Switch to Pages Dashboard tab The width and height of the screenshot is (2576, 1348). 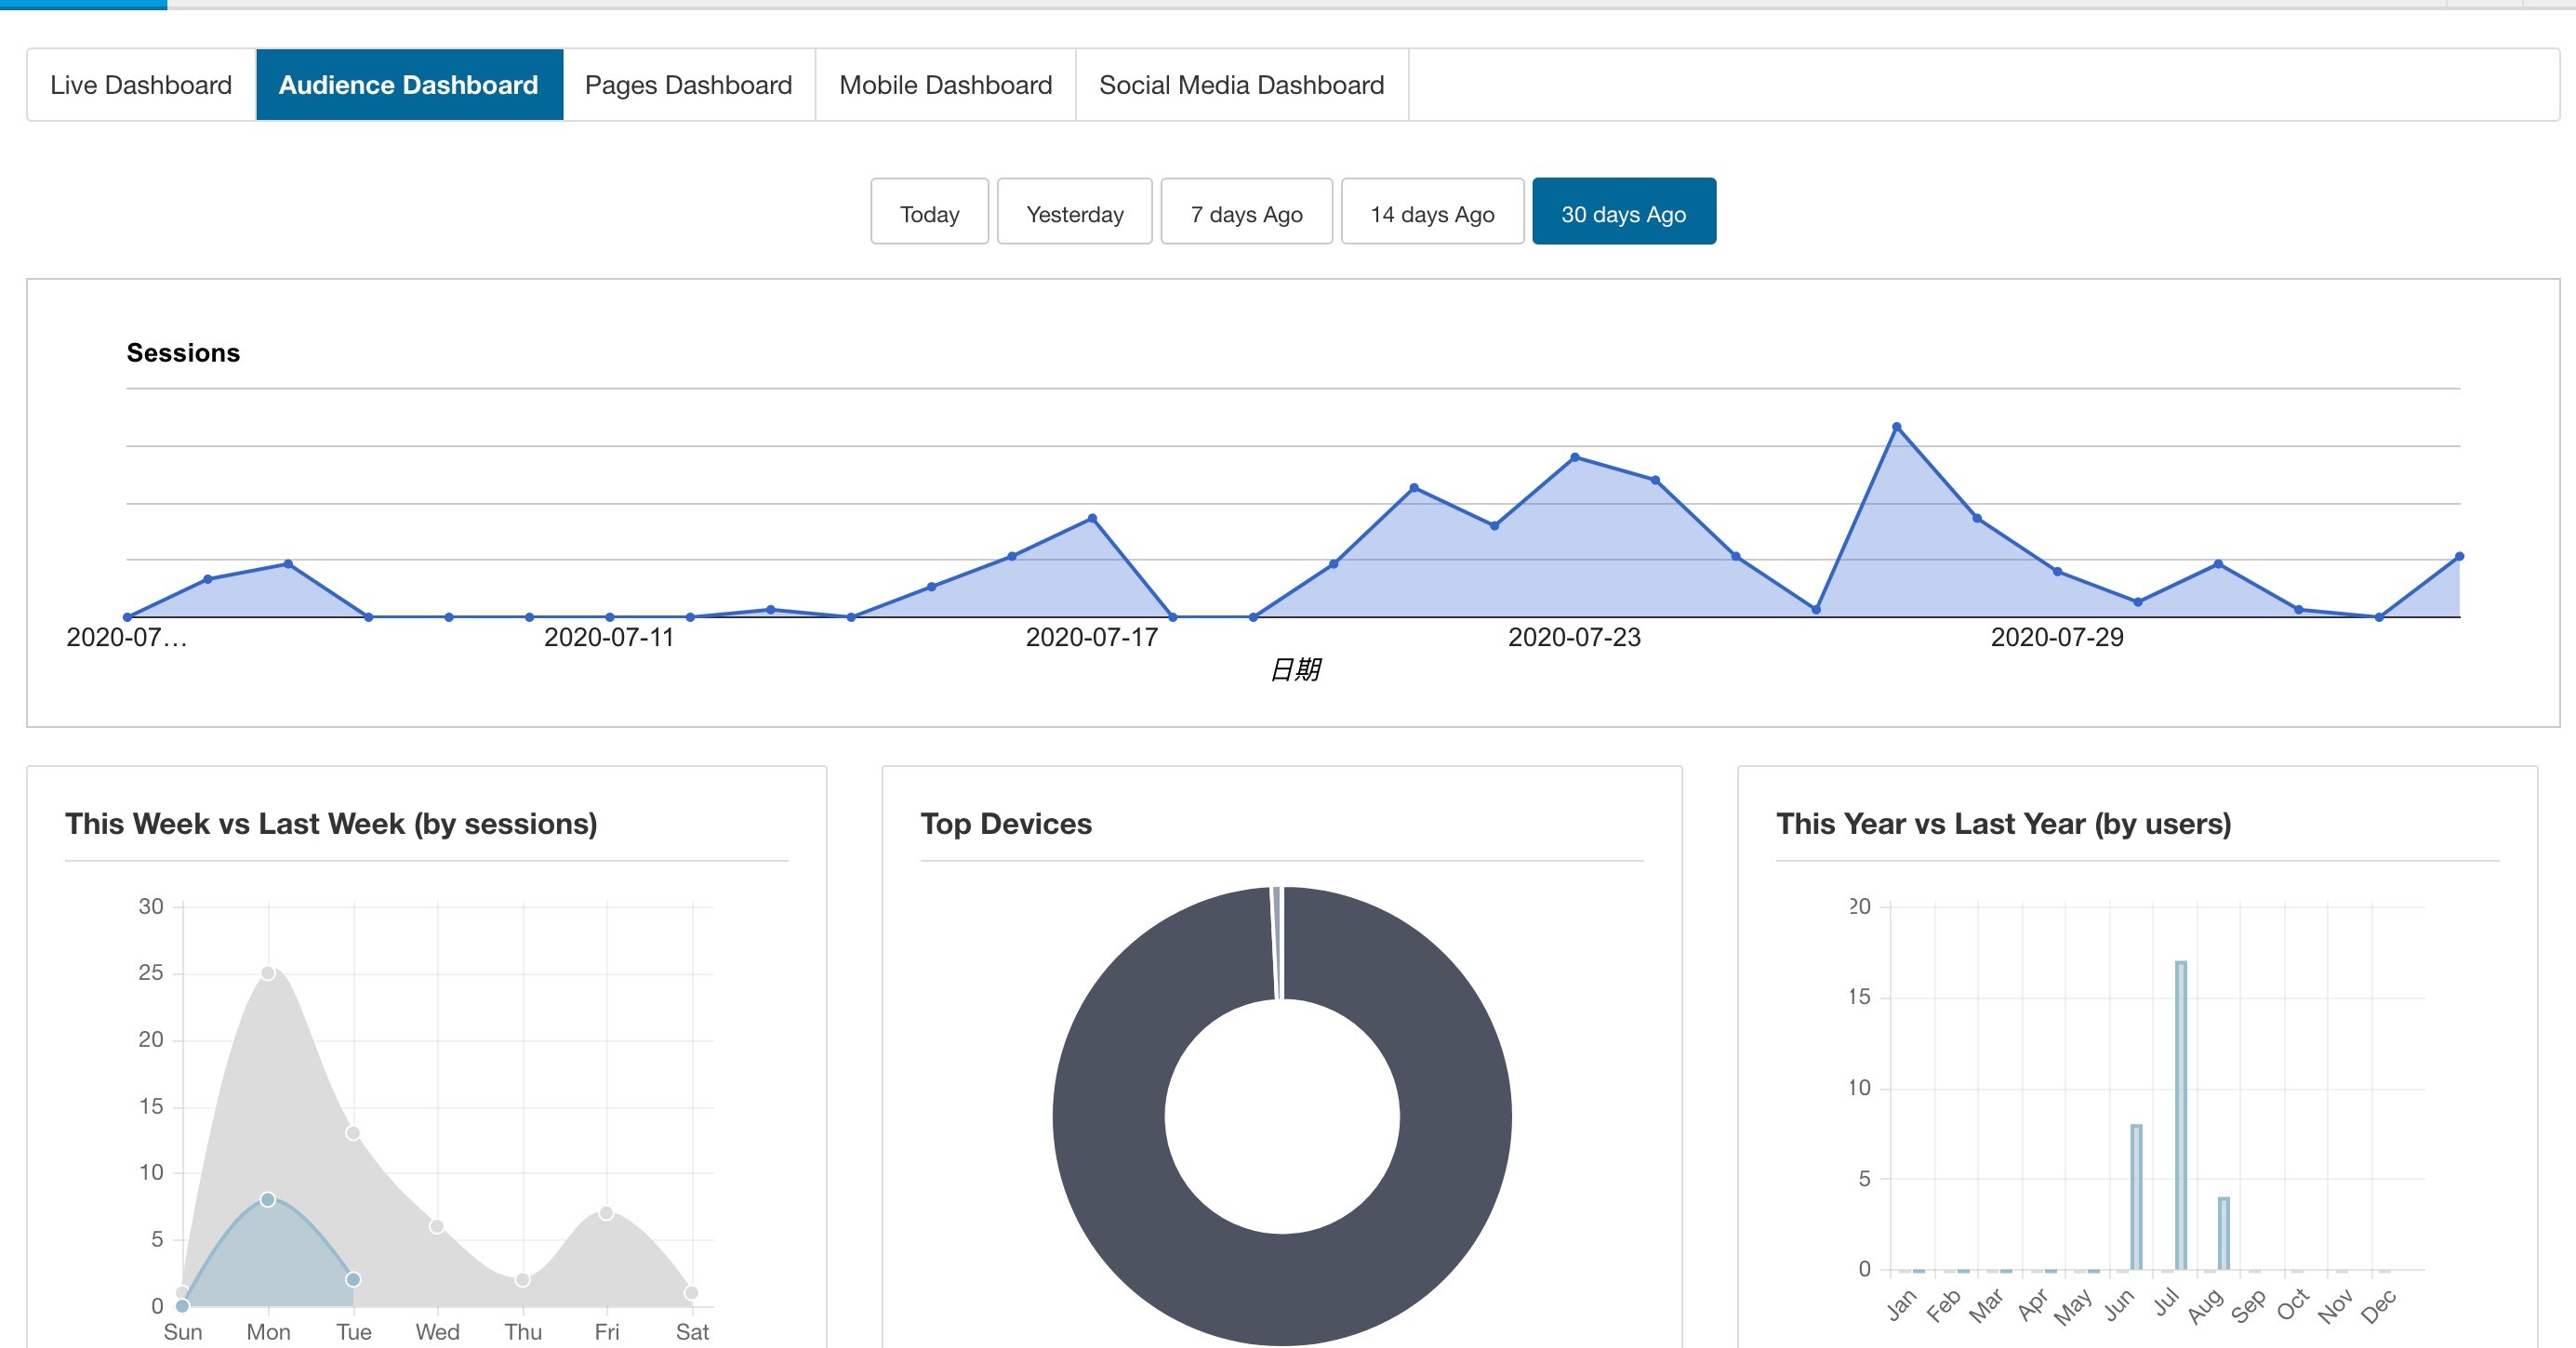(x=688, y=85)
